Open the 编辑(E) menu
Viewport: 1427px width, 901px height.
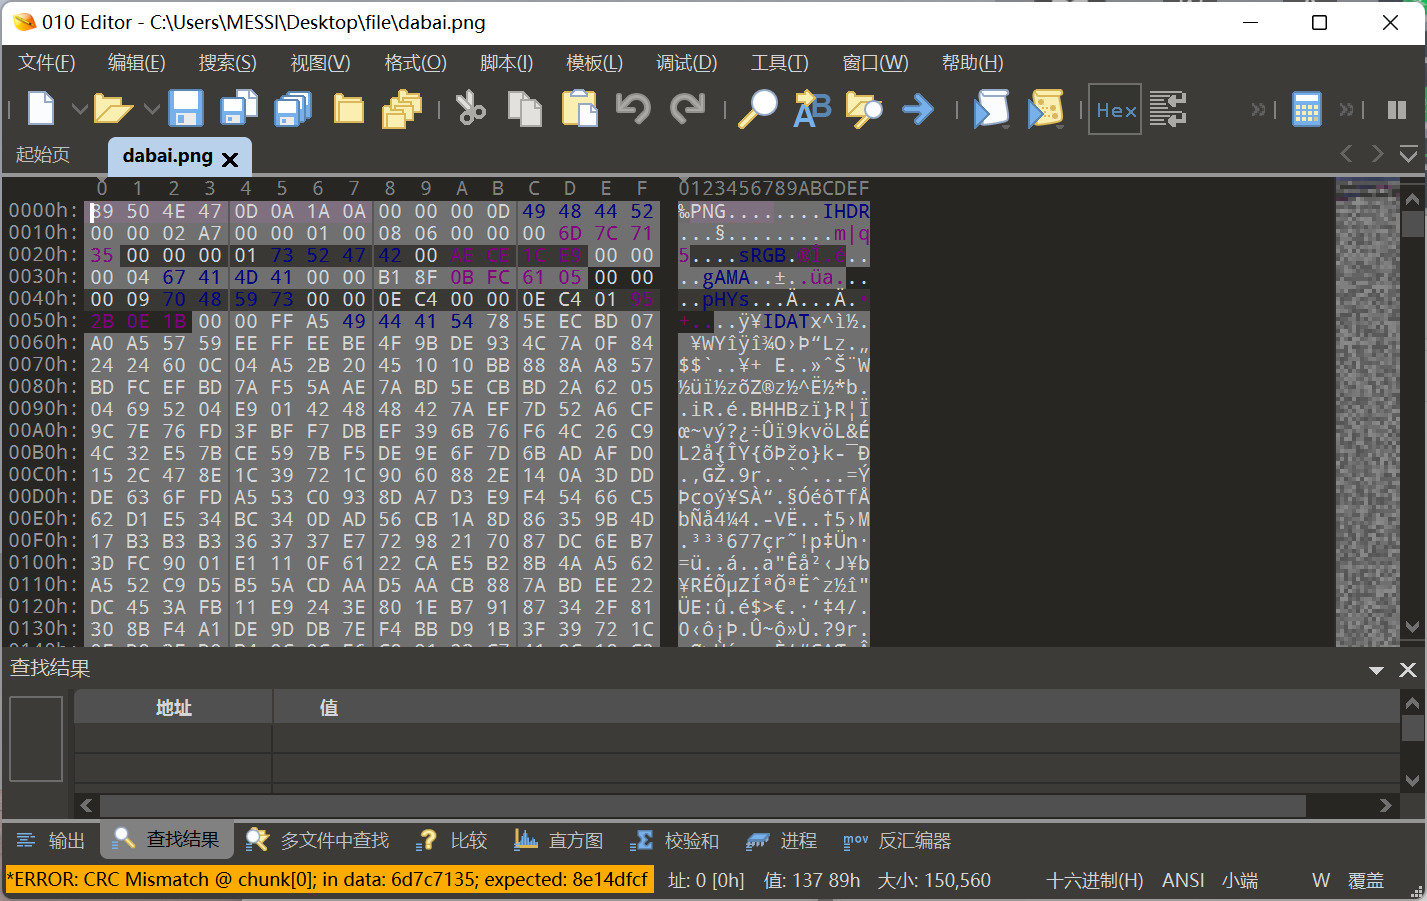(x=136, y=62)
